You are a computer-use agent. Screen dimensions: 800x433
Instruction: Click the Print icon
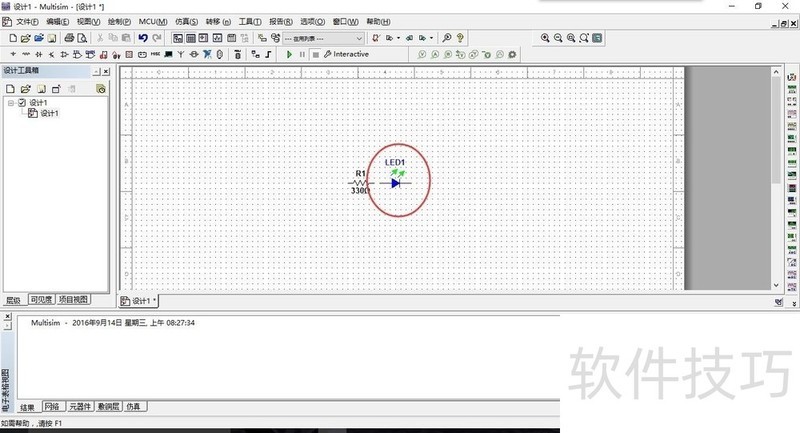[x=69, y=38]
